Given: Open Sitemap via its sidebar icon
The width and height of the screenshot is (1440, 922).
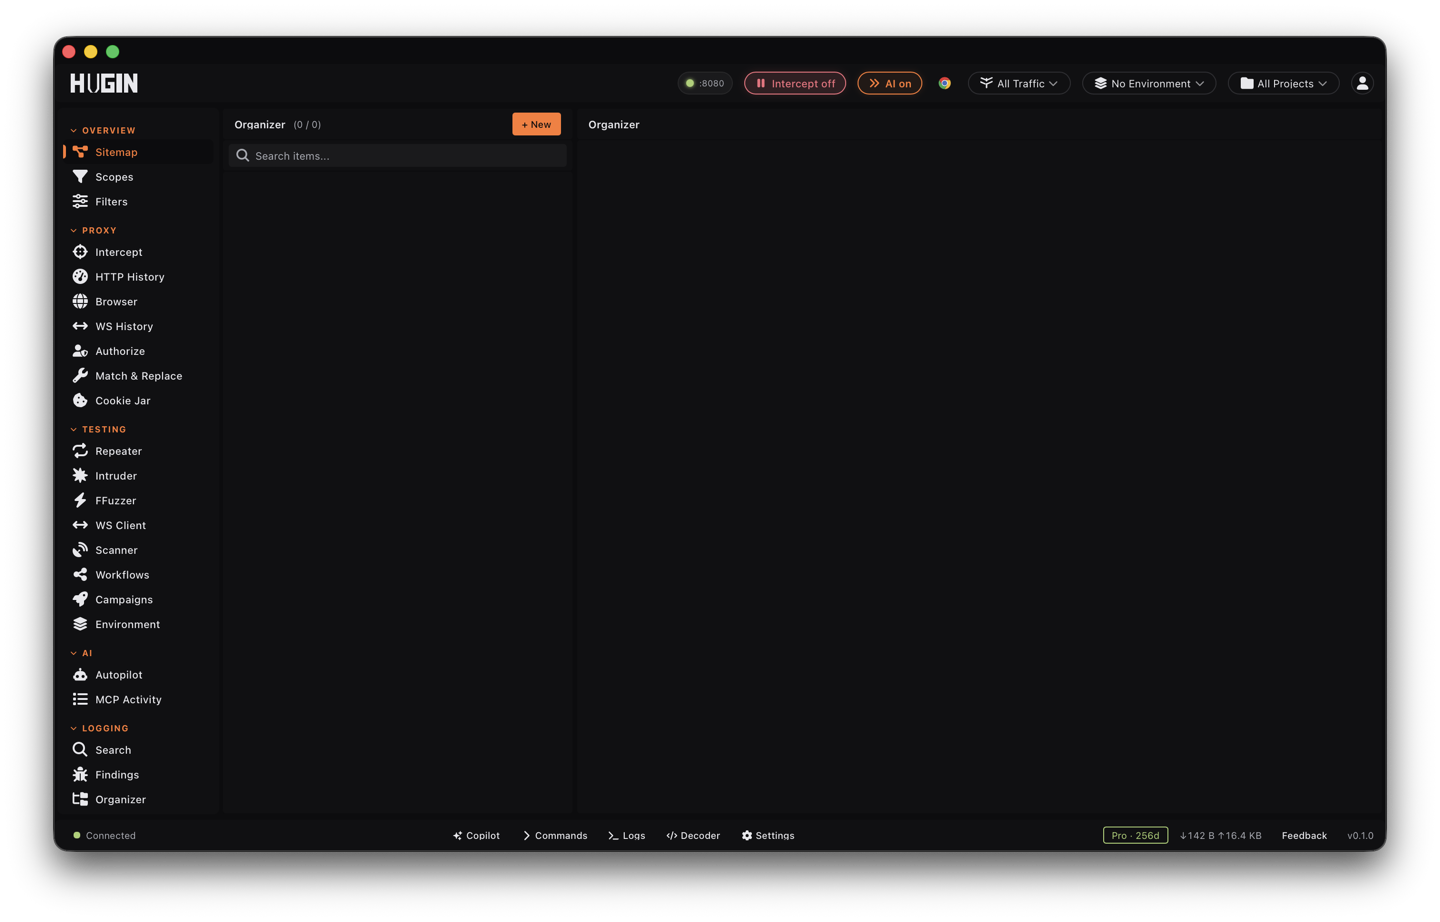Looking at the screenshot, I should (x=80, y=152).
